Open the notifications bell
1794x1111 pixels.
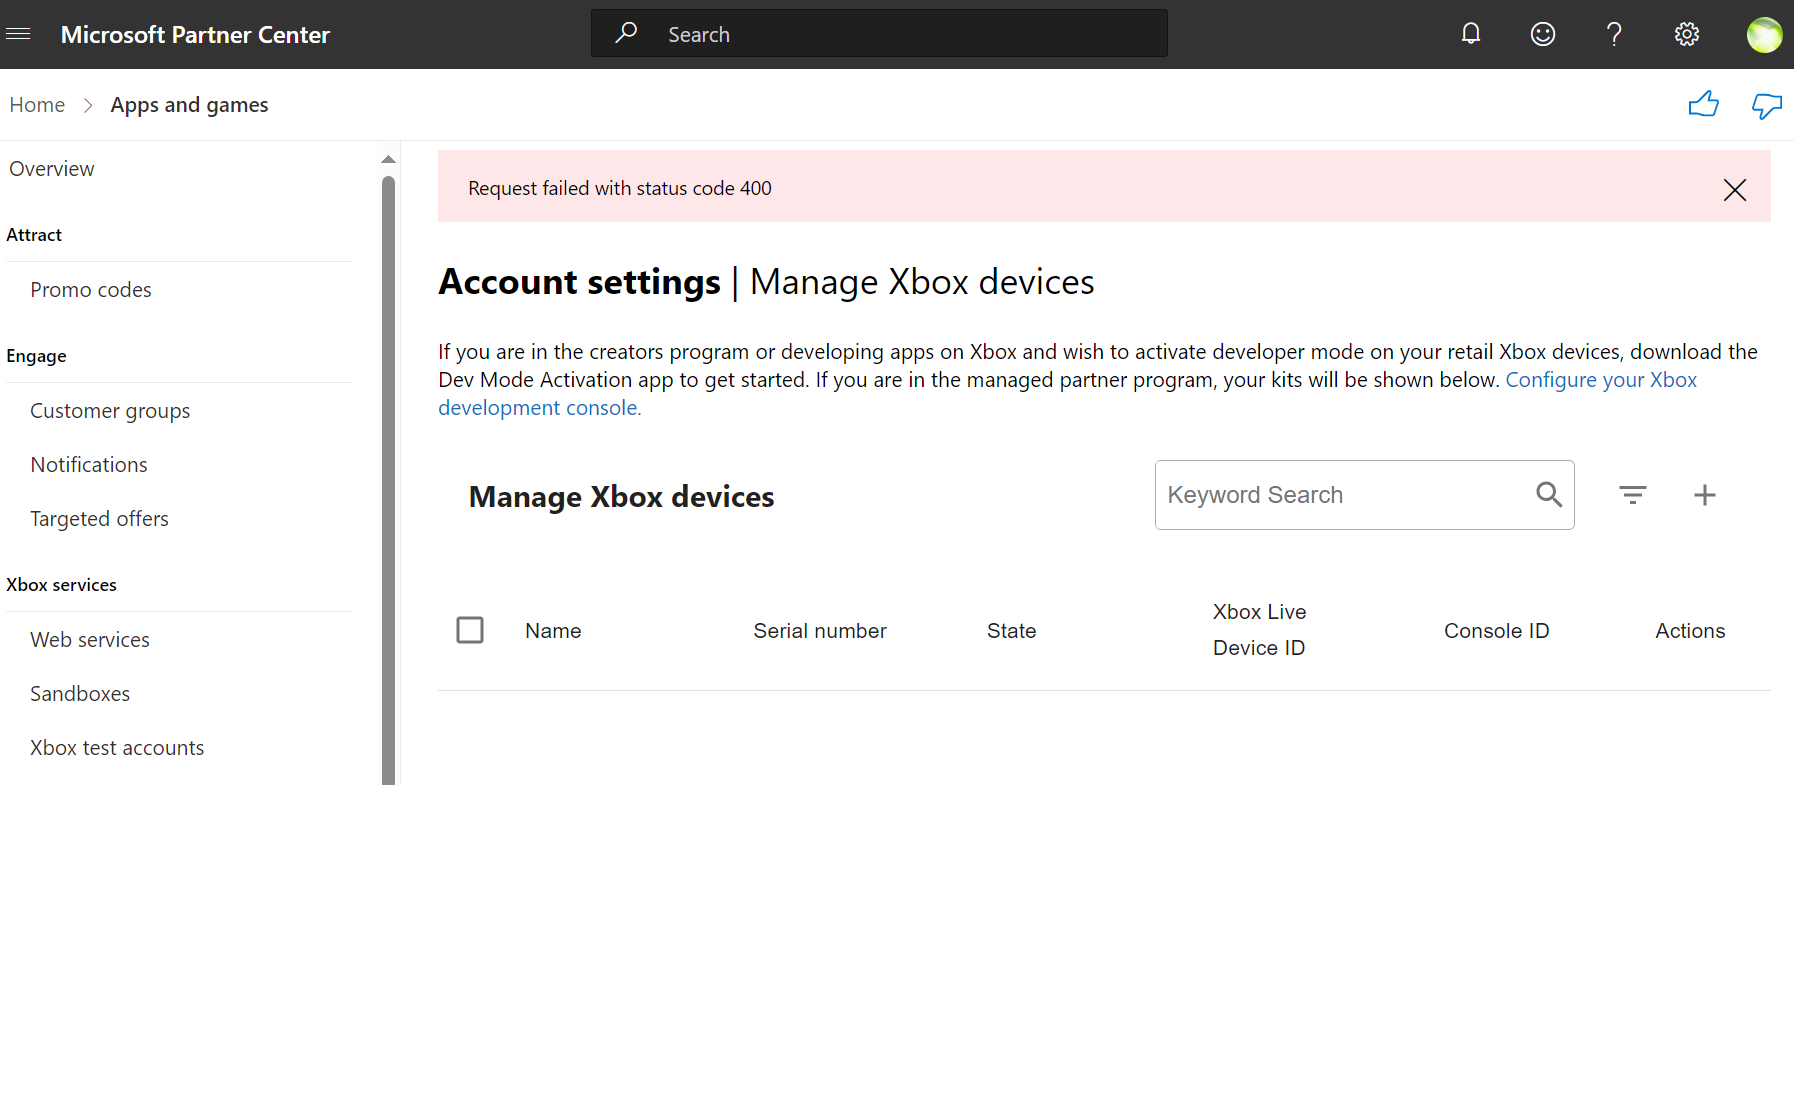1470,34
